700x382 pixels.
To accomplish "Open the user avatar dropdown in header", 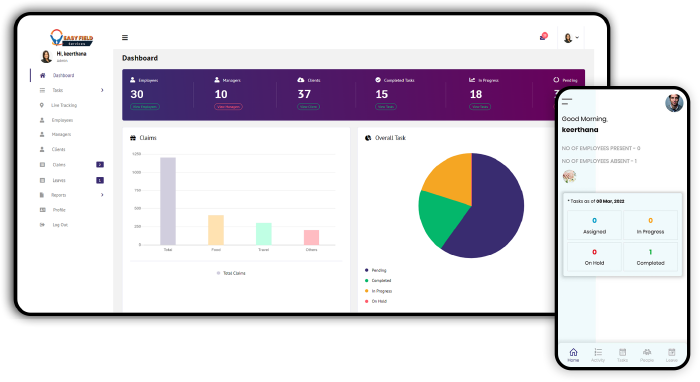I will [571, 38].
